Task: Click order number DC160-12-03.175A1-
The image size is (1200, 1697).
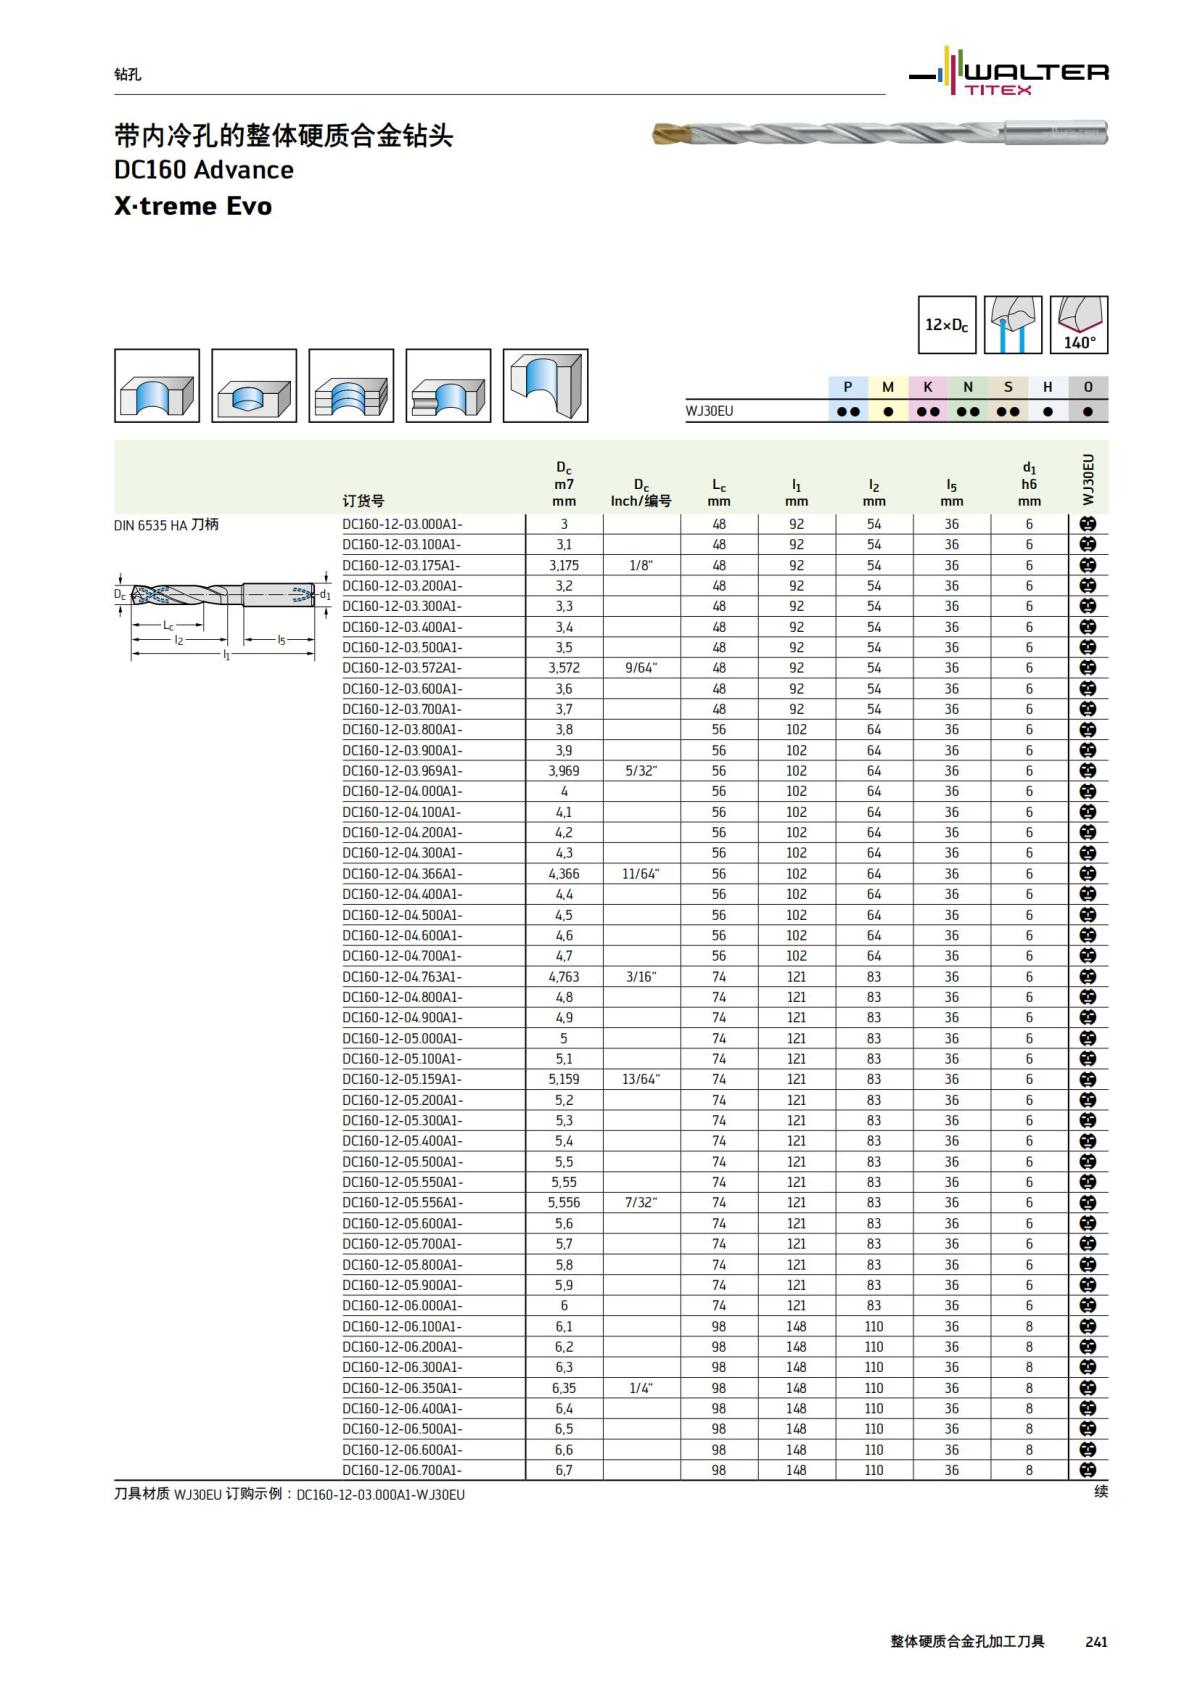Action: tap(402, 565)
